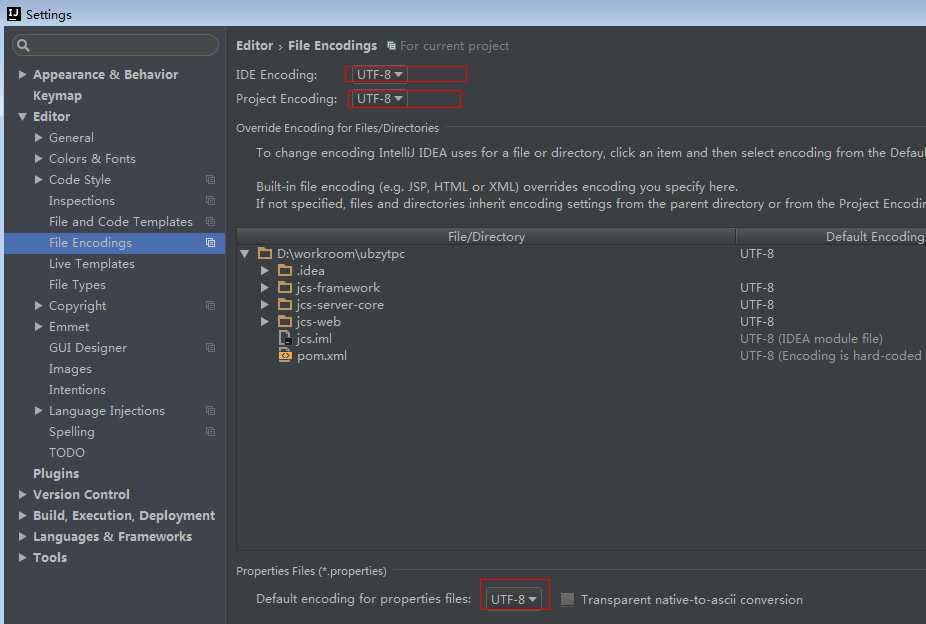Viewport: 926px width, 624px height.
Task: Click the .idea folder icon
Action: (285, 270)
